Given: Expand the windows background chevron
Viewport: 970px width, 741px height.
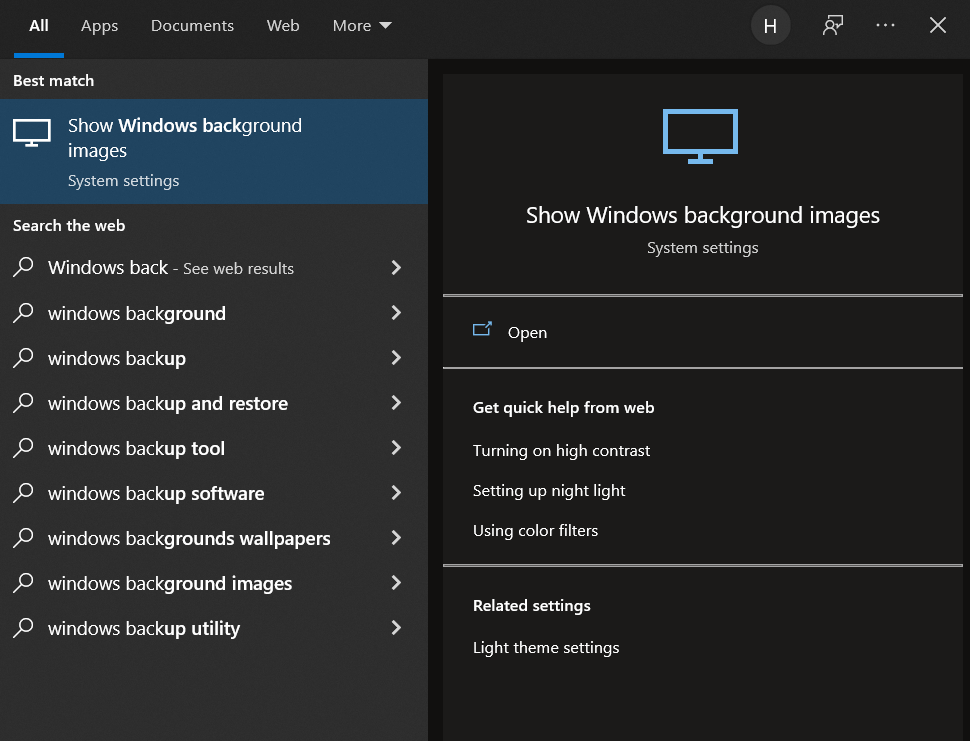Looking at the screenshot, I should pos(396,312).
